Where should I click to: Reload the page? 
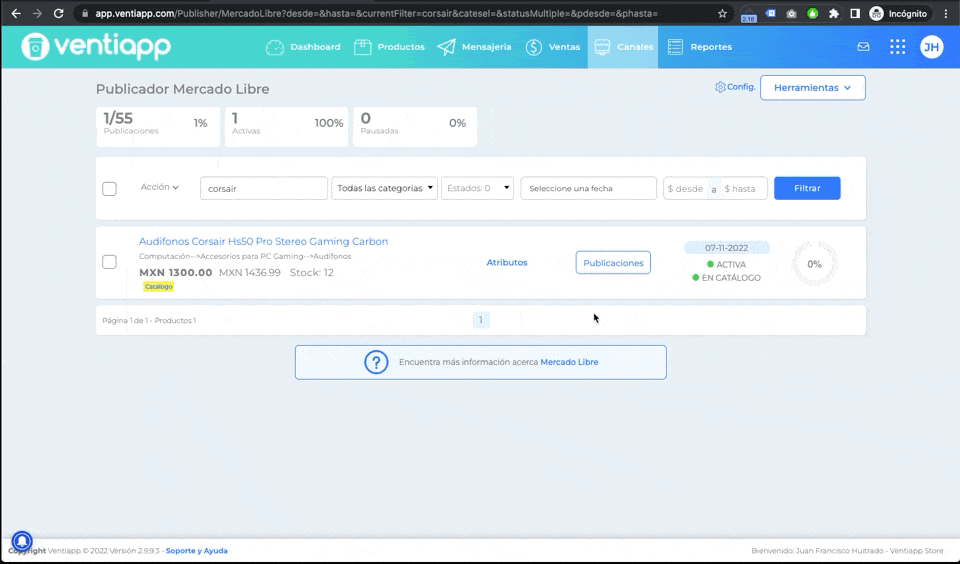tap(58, 13)
